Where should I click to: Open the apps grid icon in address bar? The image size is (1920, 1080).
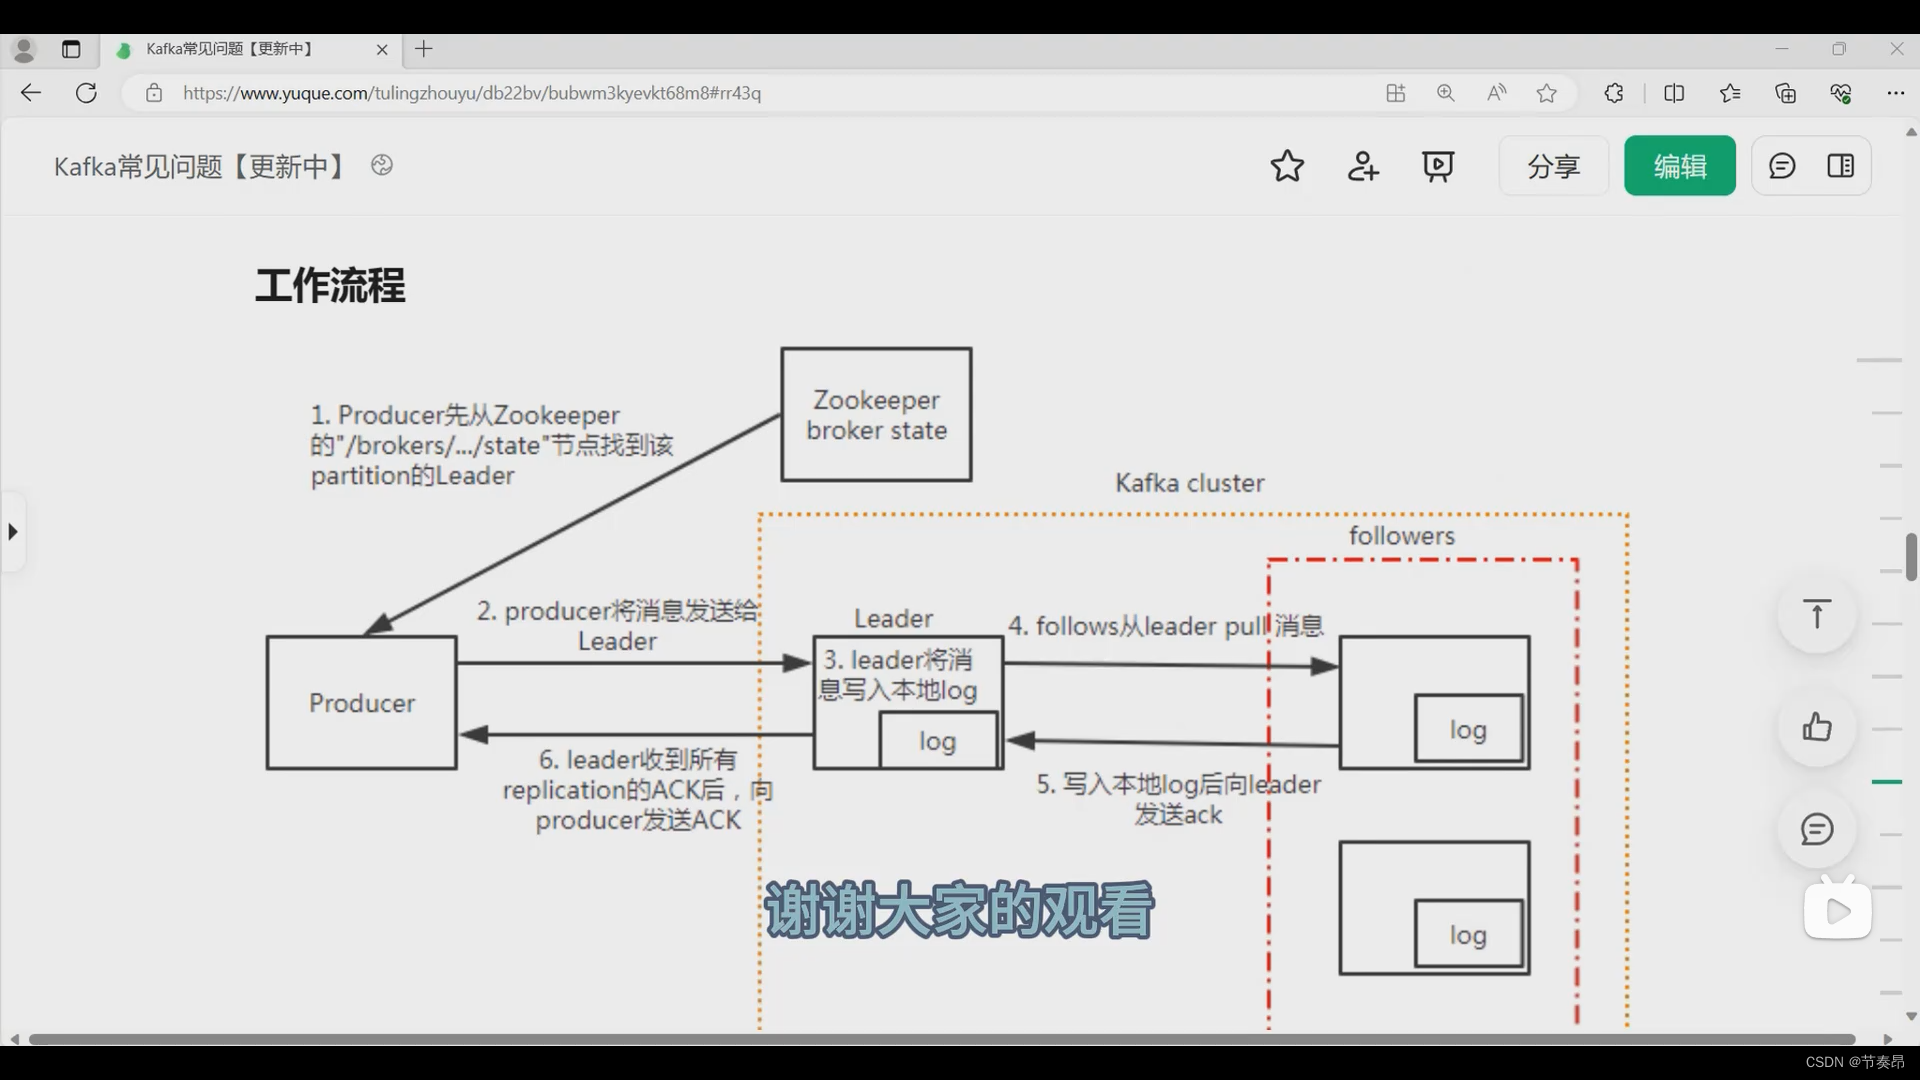tap(1396, 93)
